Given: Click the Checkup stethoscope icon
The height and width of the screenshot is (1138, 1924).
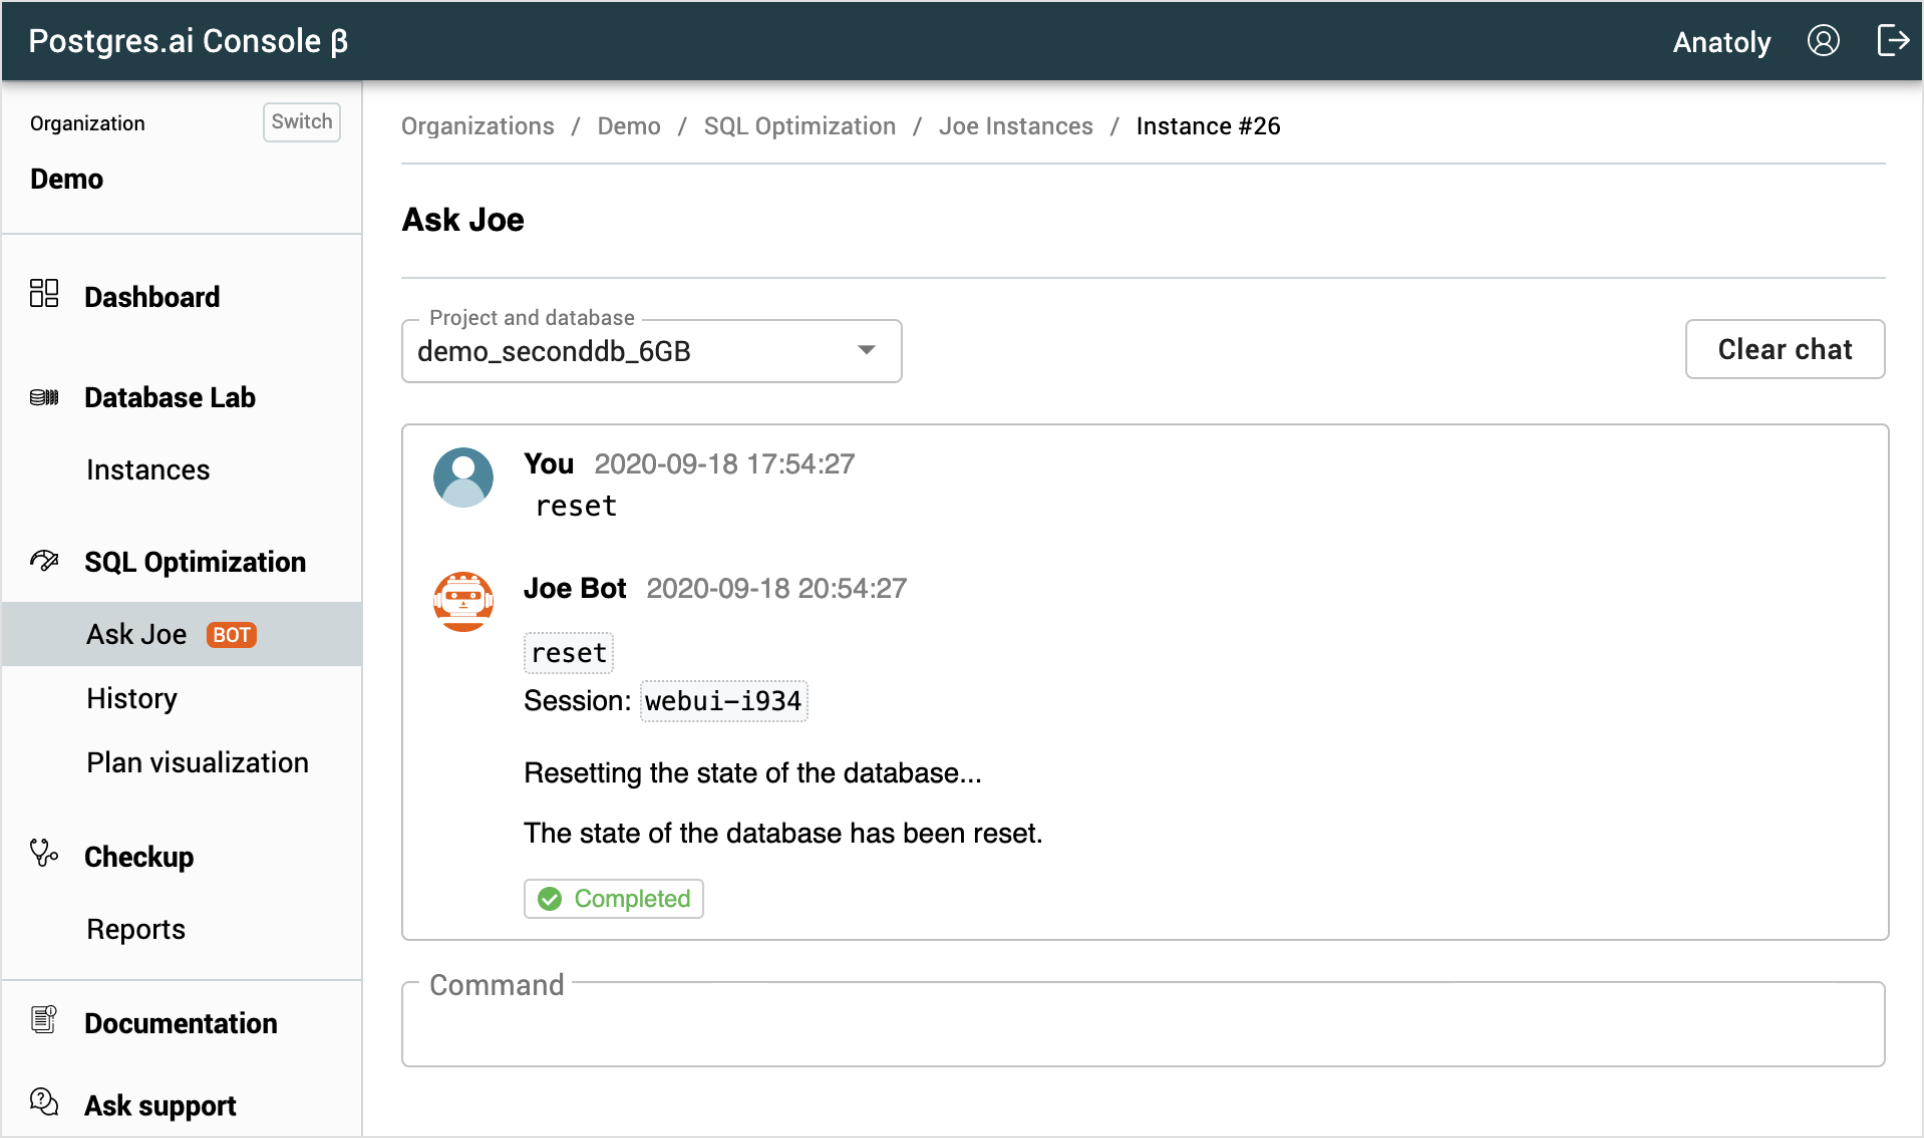Looking at the screenshot, I should 44,853.
